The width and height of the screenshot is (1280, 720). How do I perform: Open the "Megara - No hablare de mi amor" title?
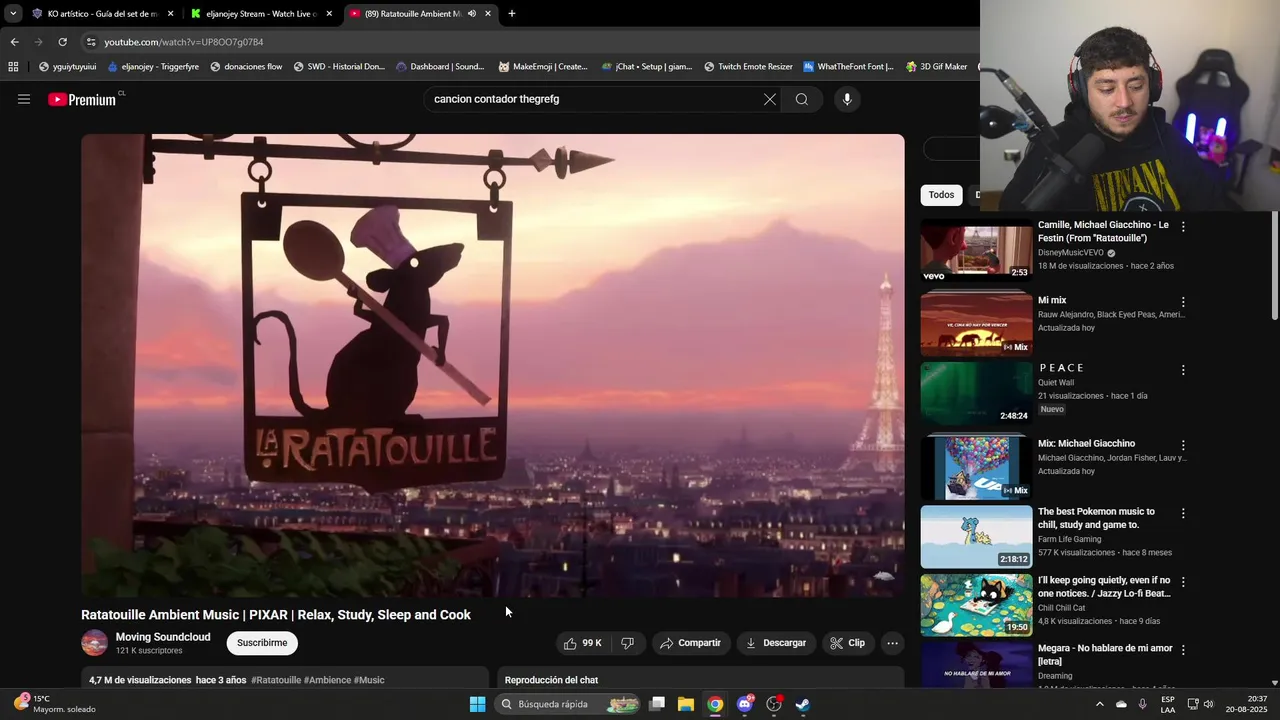(1105, 655)
